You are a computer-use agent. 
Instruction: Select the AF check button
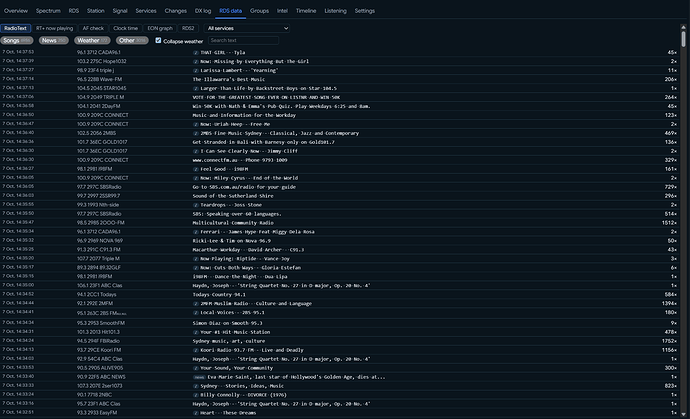click(x=93, y=28)
